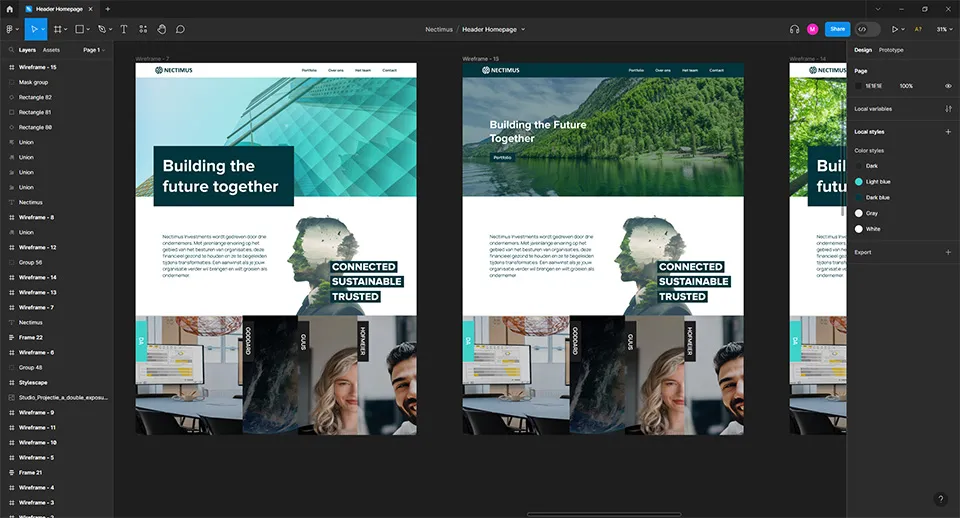
Task: Click the headphones audio chat icon
Action: pyautogui.click(x=794, y=29)
